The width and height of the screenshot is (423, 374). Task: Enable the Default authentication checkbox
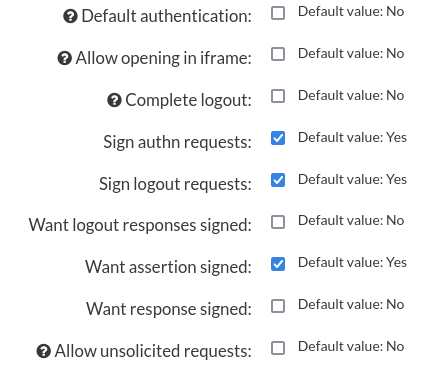click(278, 13)
